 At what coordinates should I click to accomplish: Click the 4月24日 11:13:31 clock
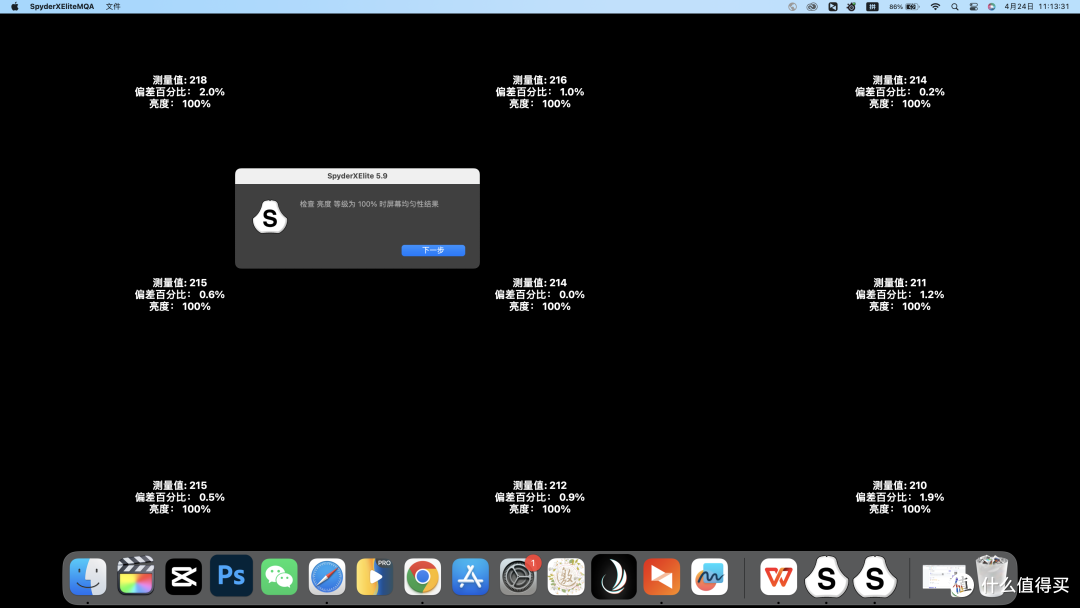[x=1037, y=6]
